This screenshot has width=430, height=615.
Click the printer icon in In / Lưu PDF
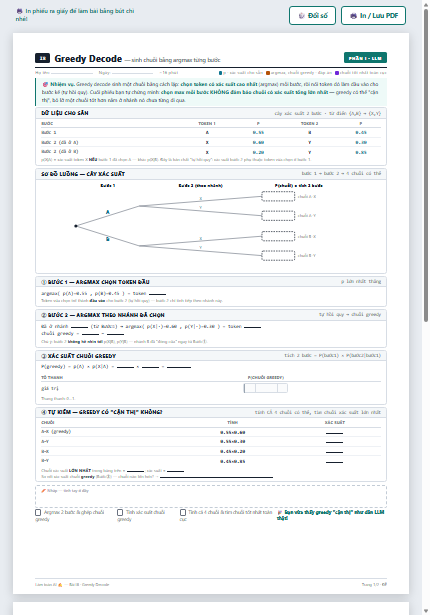click(x=353, y=16)
